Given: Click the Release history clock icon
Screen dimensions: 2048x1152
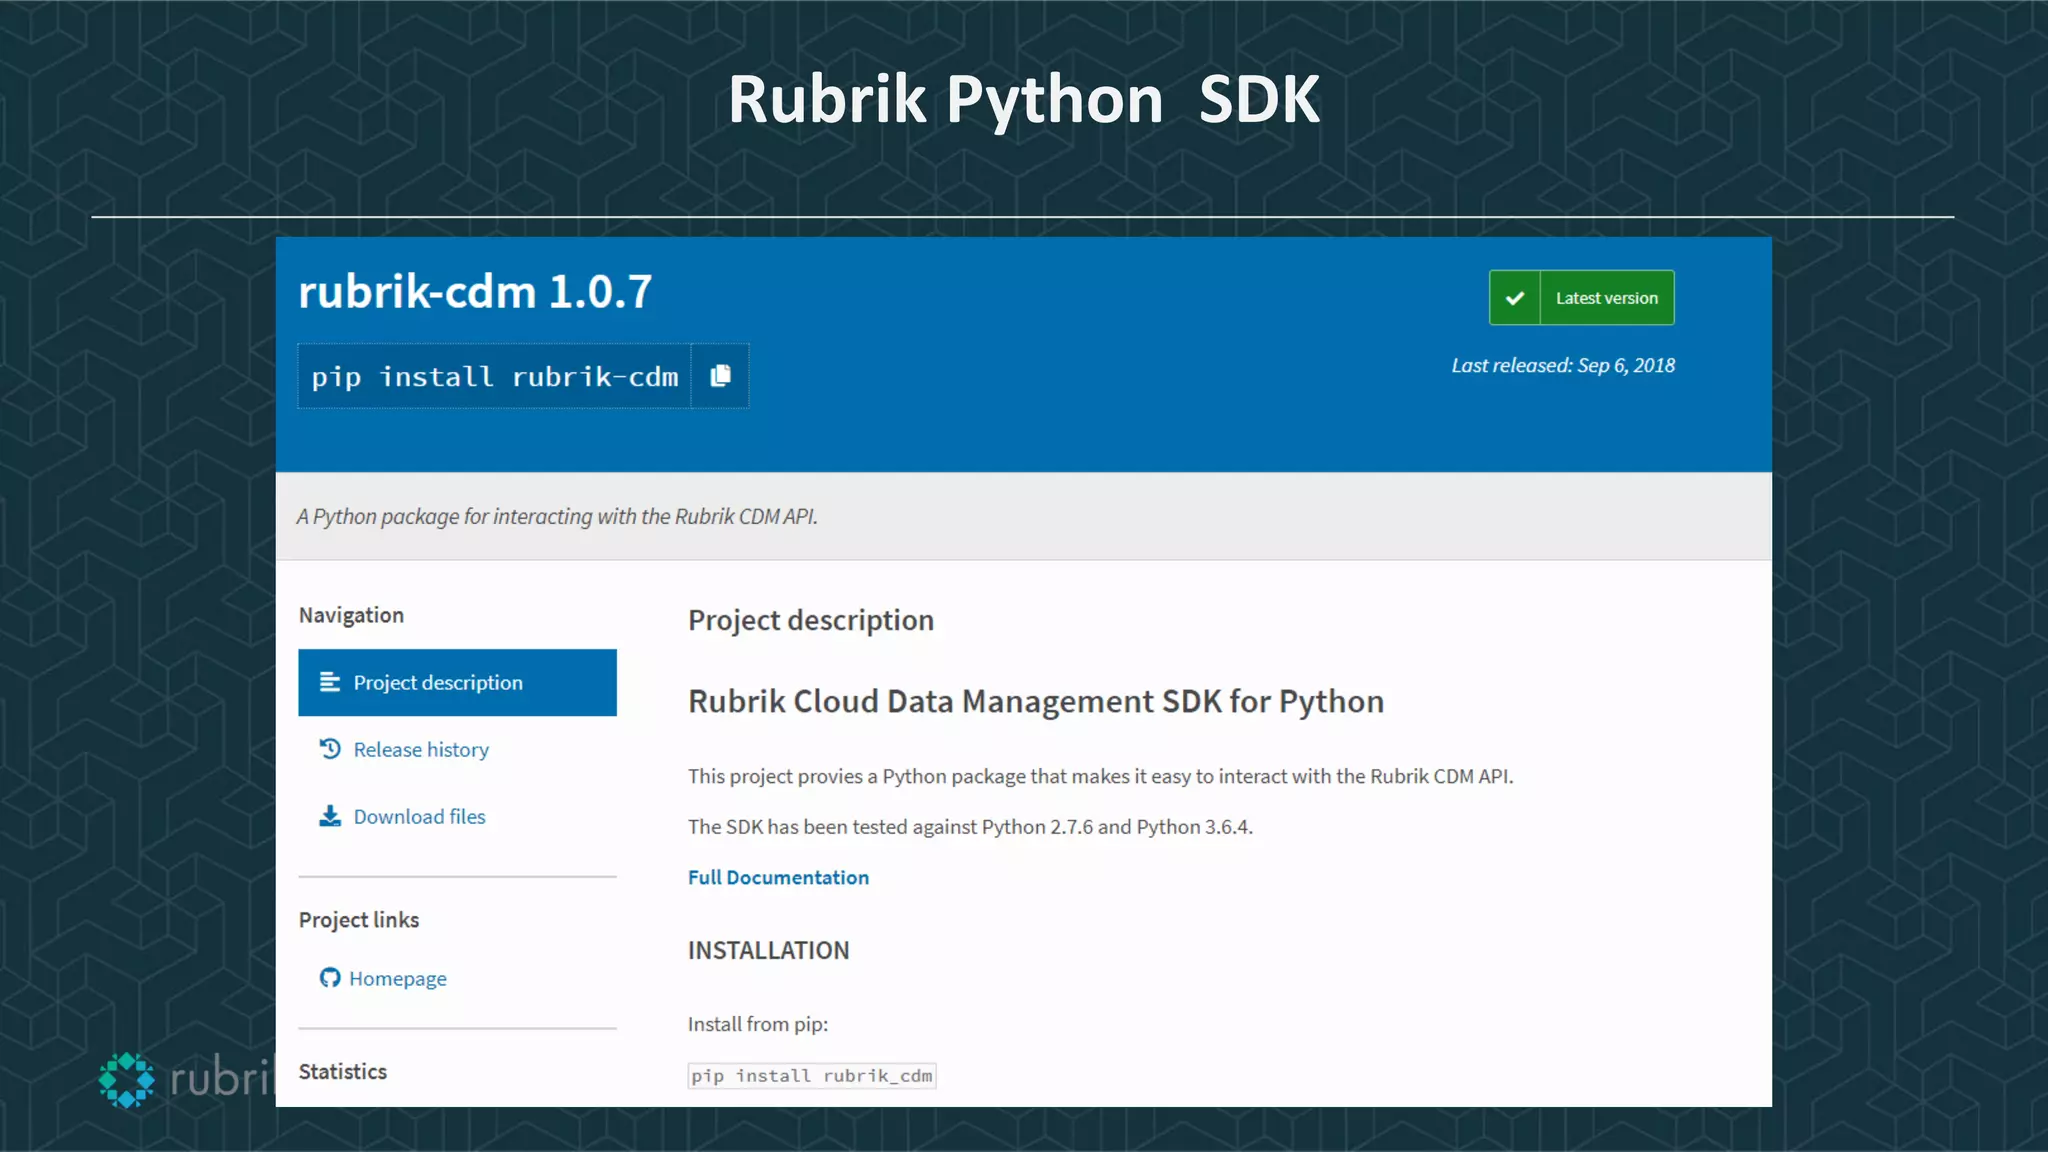Looking at the screenshot, I should pyautogui.click(x=330, y=749).
